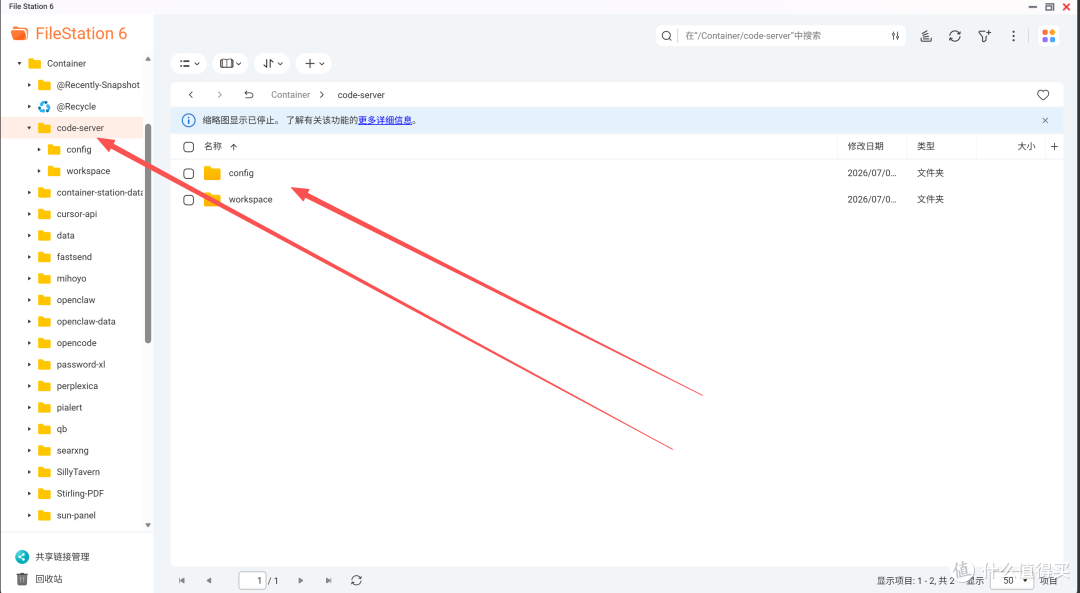
Task: Click the sidebar vertical scrollbar thumb
Action: click(x=148, y=233)
